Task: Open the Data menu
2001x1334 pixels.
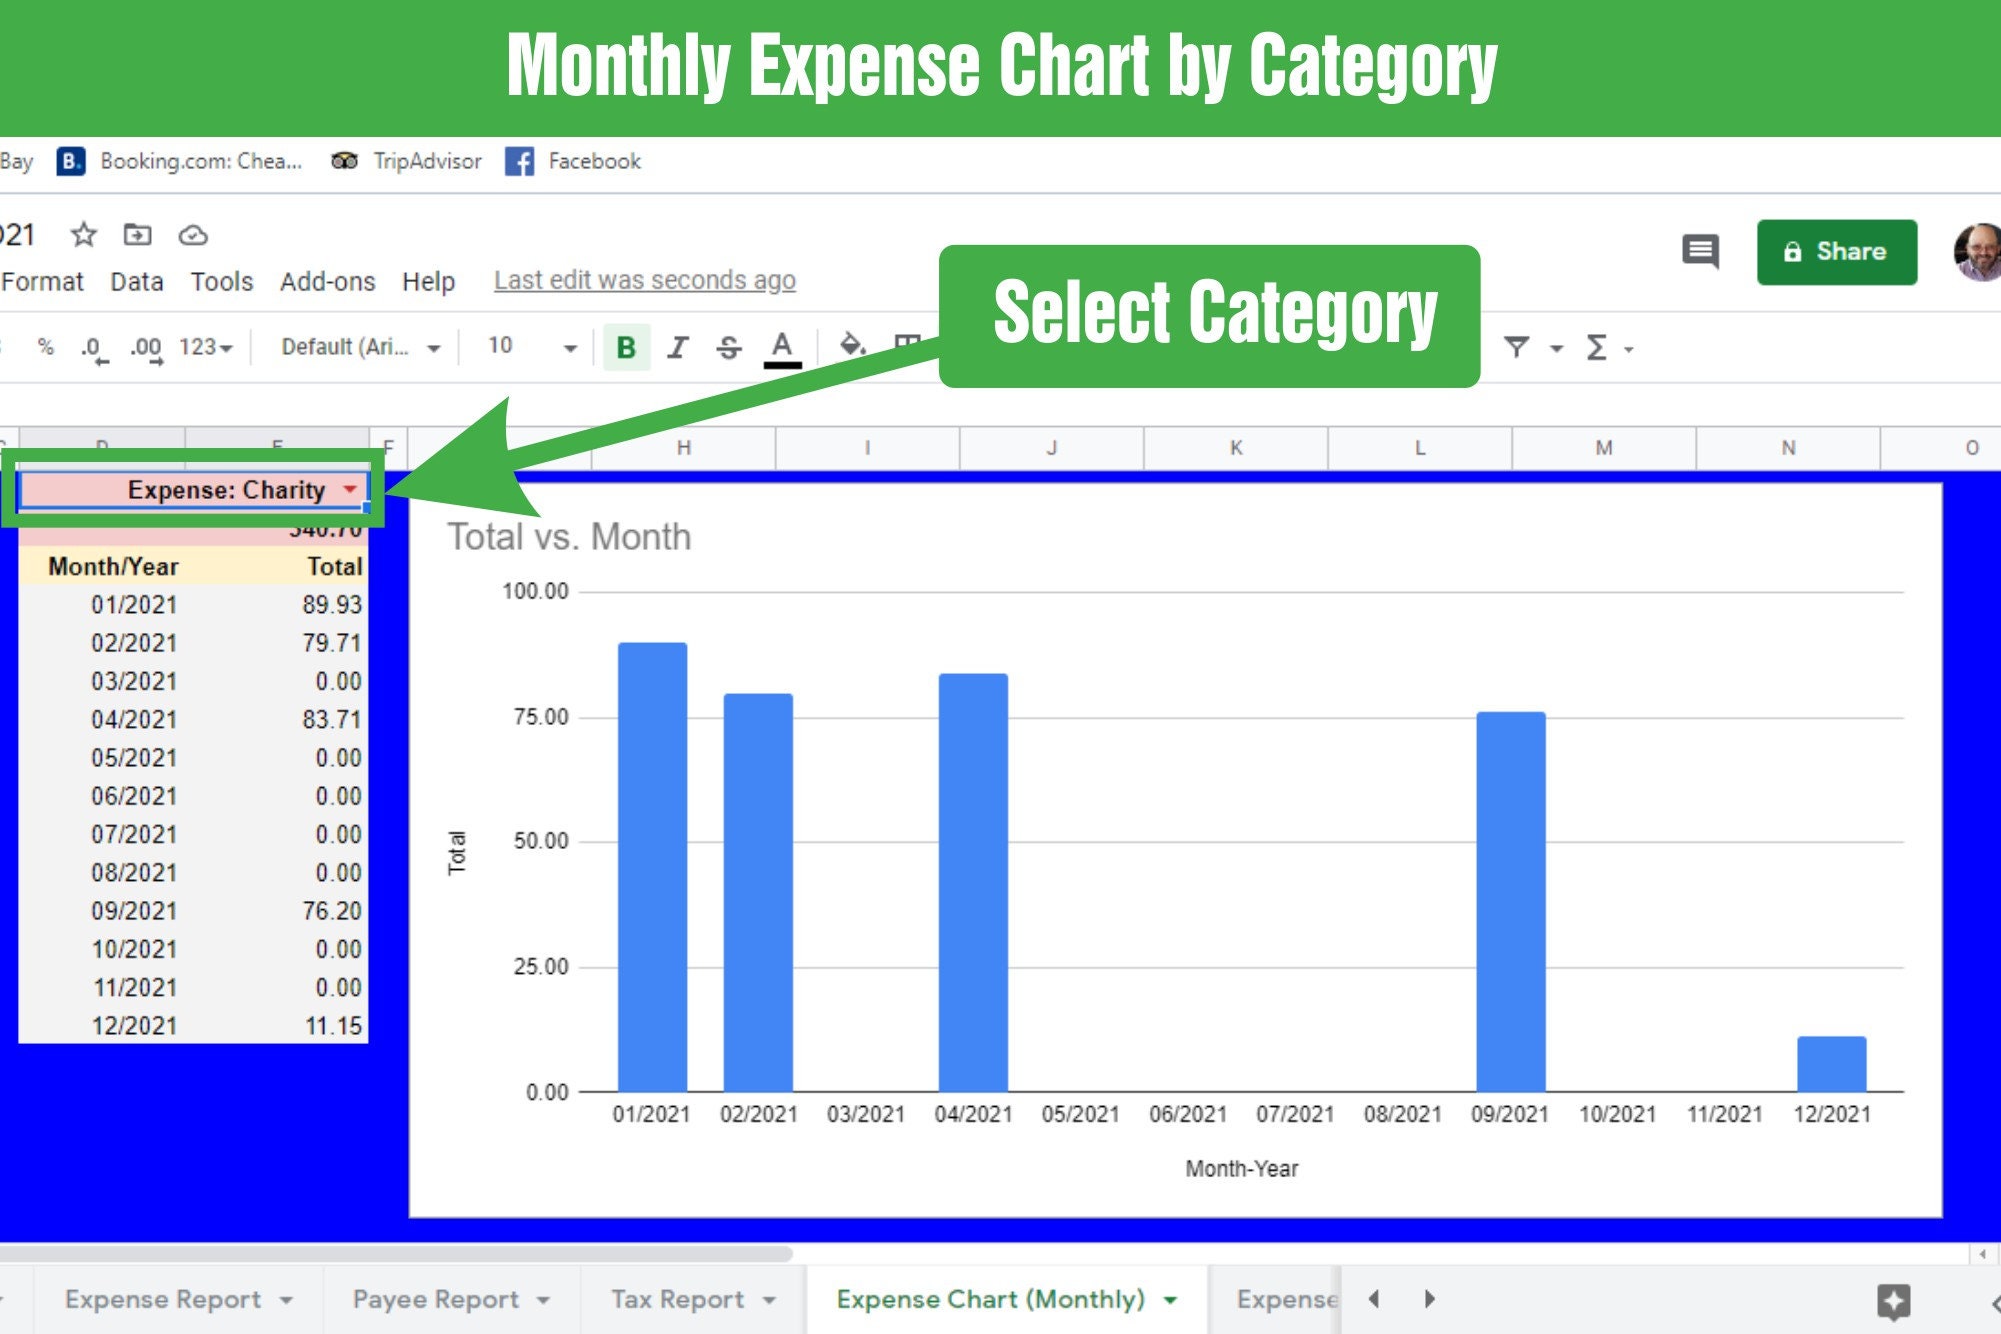Action: (x=137, y=281)
